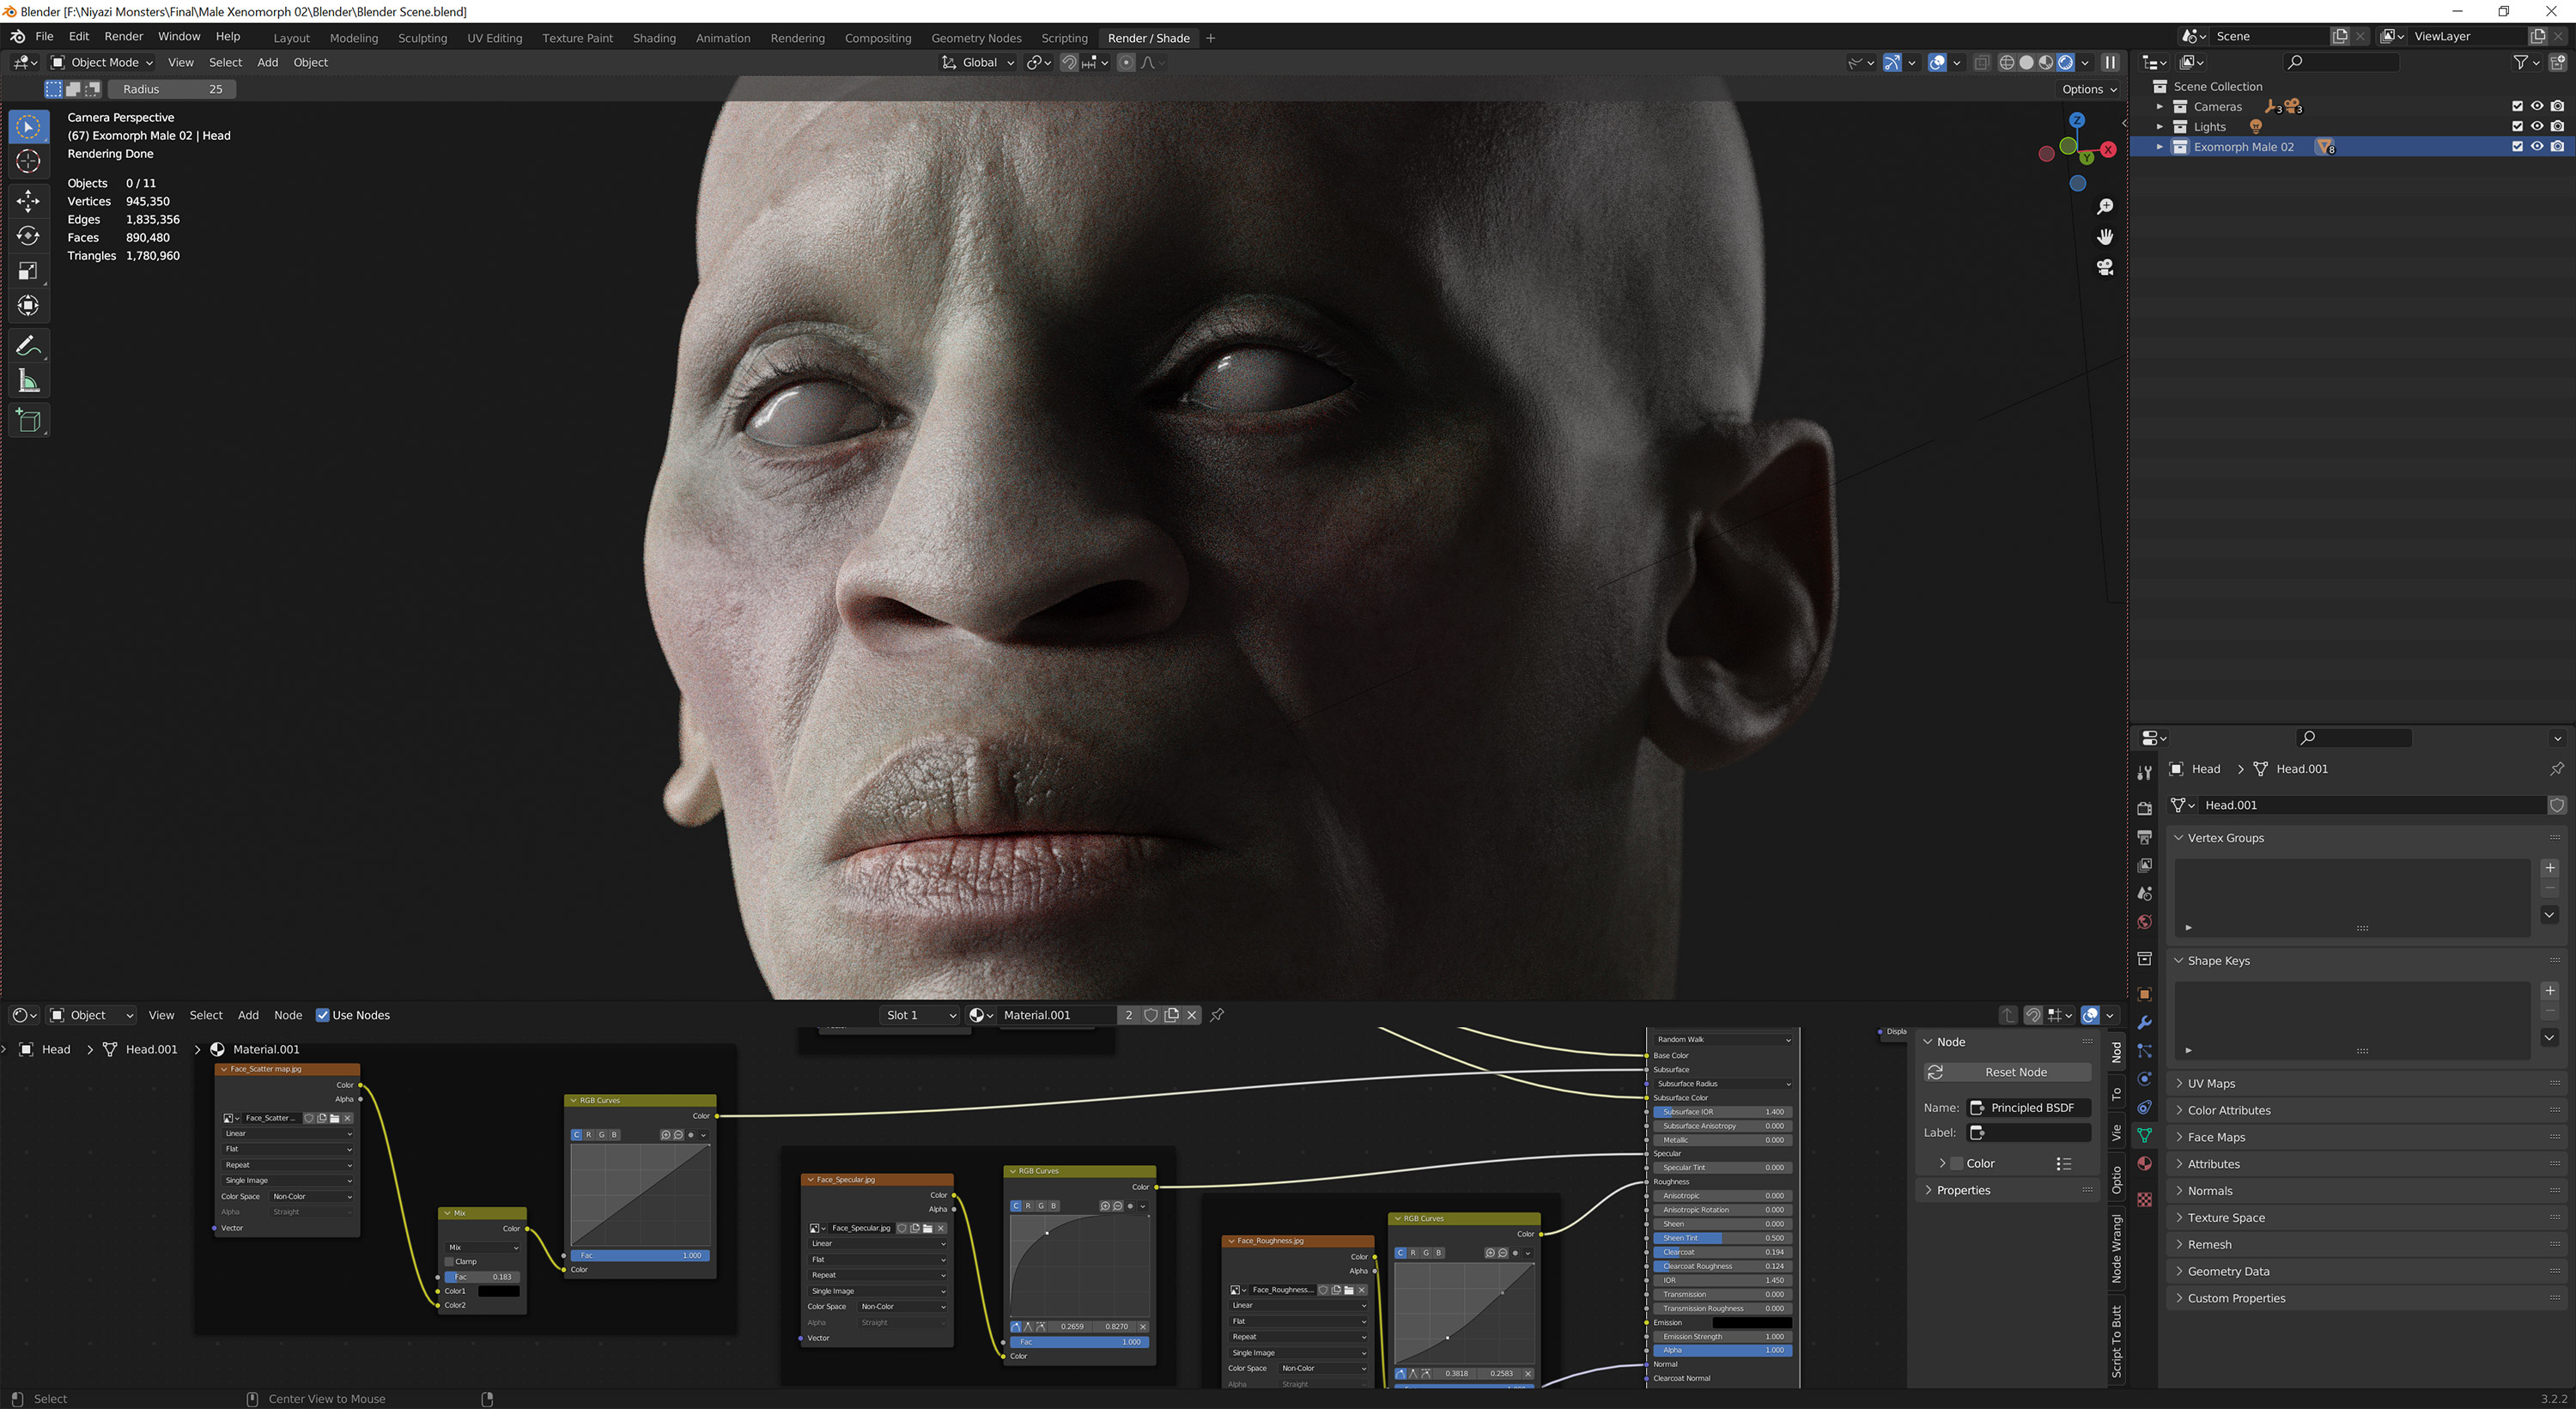
Task: Select the Rotate tool
Action: tap(28, 236)
